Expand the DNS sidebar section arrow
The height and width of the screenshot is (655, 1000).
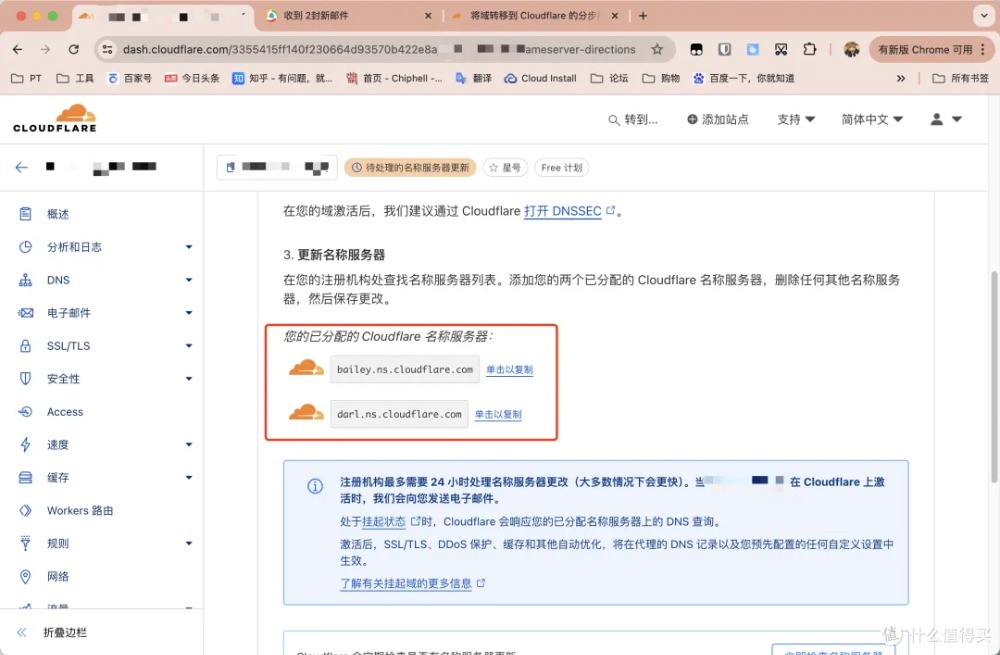point(189,280)
